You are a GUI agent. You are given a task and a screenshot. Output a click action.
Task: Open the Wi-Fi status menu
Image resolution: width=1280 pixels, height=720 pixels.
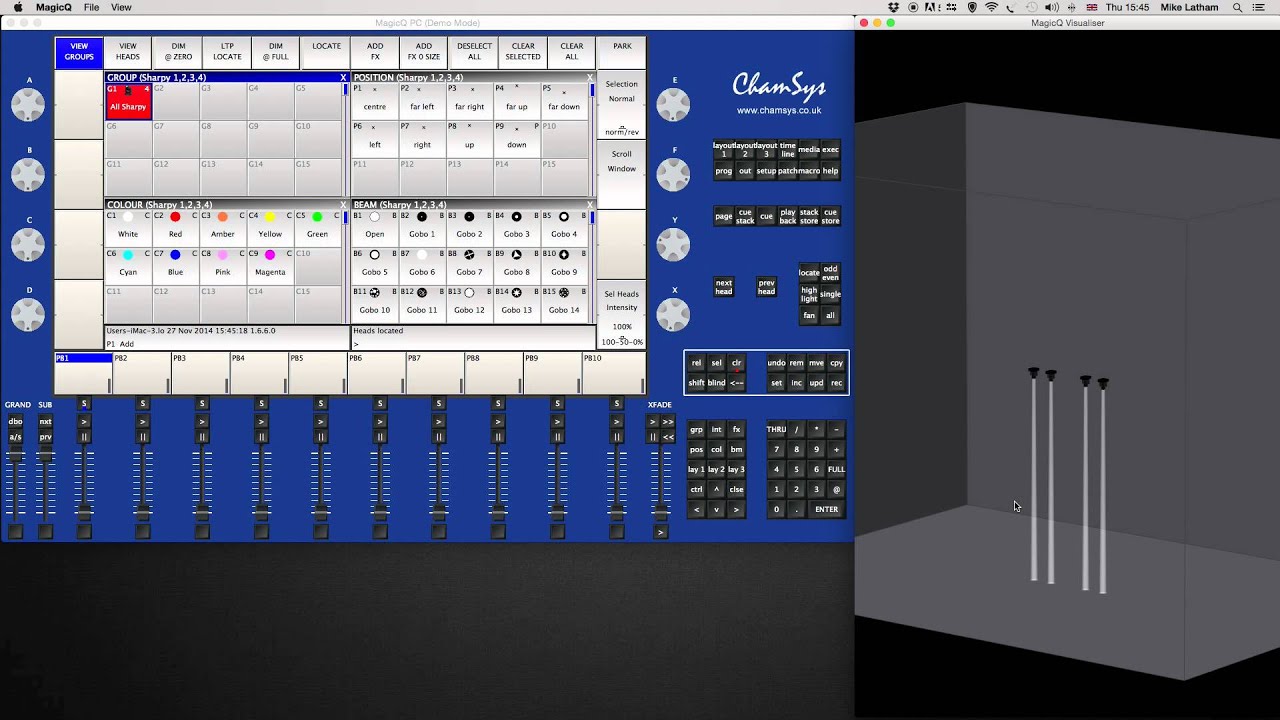pyautogui.click(x=992, y=7)
